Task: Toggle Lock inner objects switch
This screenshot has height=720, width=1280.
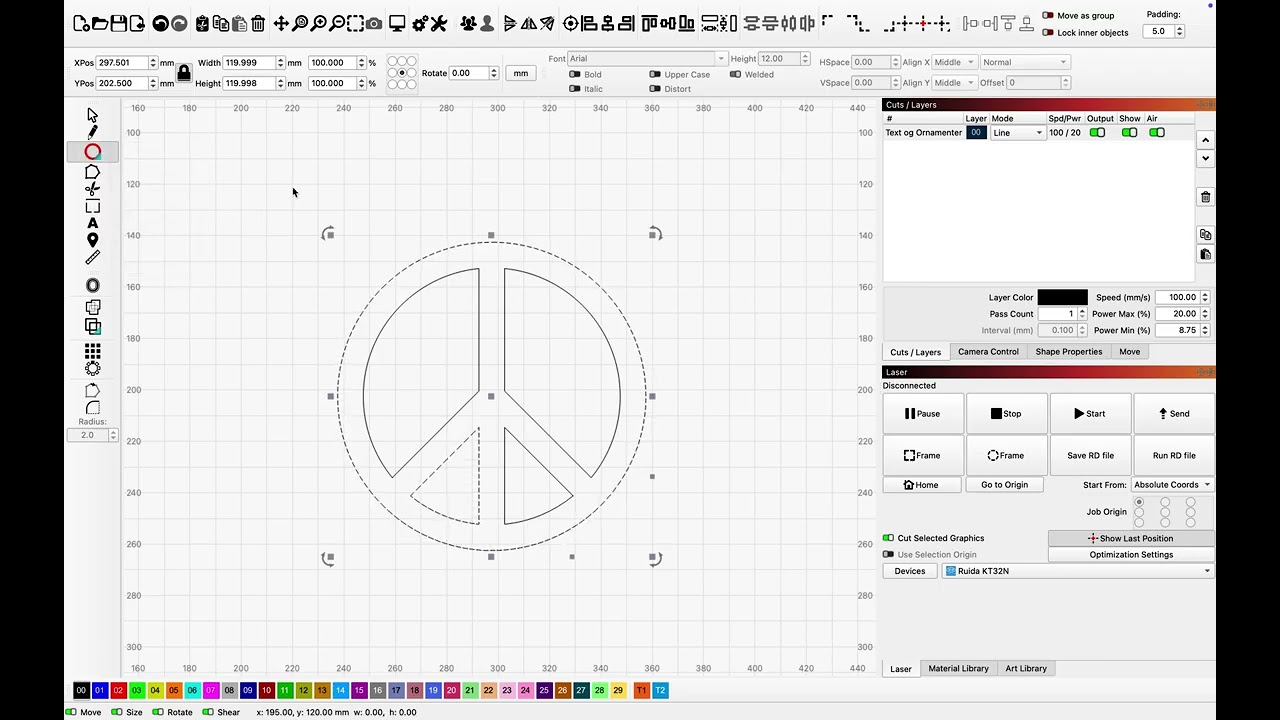Action: pos(1048,33)
